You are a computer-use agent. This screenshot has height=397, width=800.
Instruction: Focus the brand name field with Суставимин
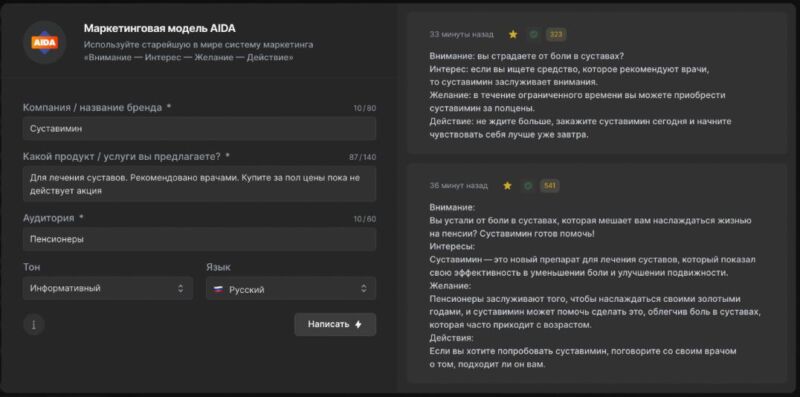199,129
